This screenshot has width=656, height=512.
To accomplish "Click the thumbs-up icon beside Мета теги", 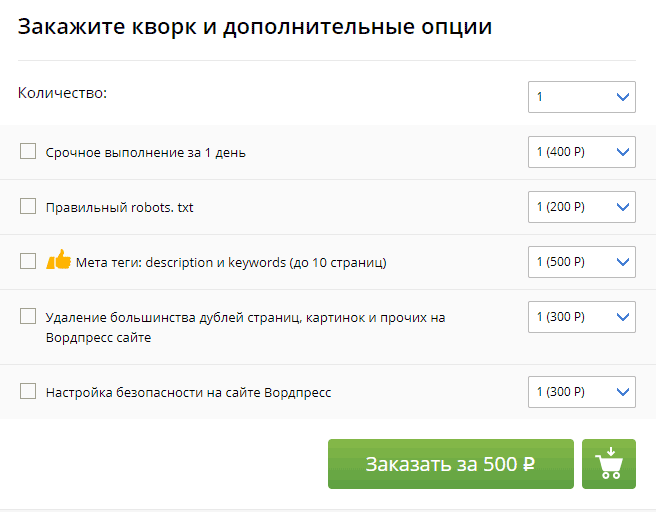I will pos(59,260).
